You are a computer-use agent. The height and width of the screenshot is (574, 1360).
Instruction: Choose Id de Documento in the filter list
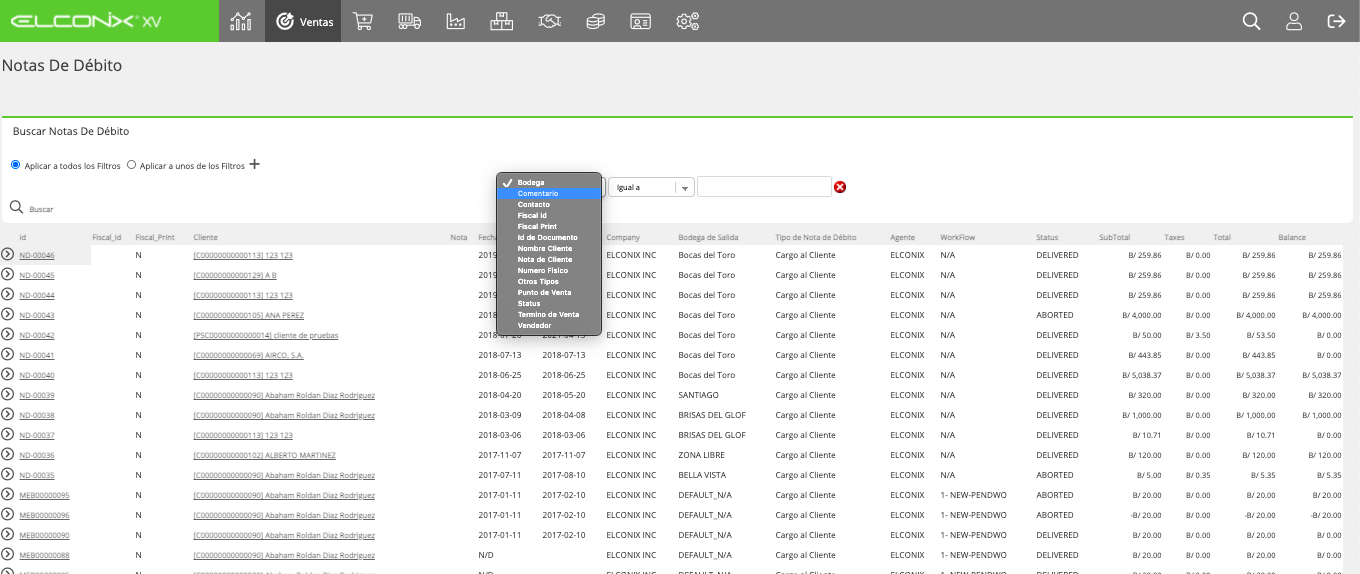tap(549, 238)
